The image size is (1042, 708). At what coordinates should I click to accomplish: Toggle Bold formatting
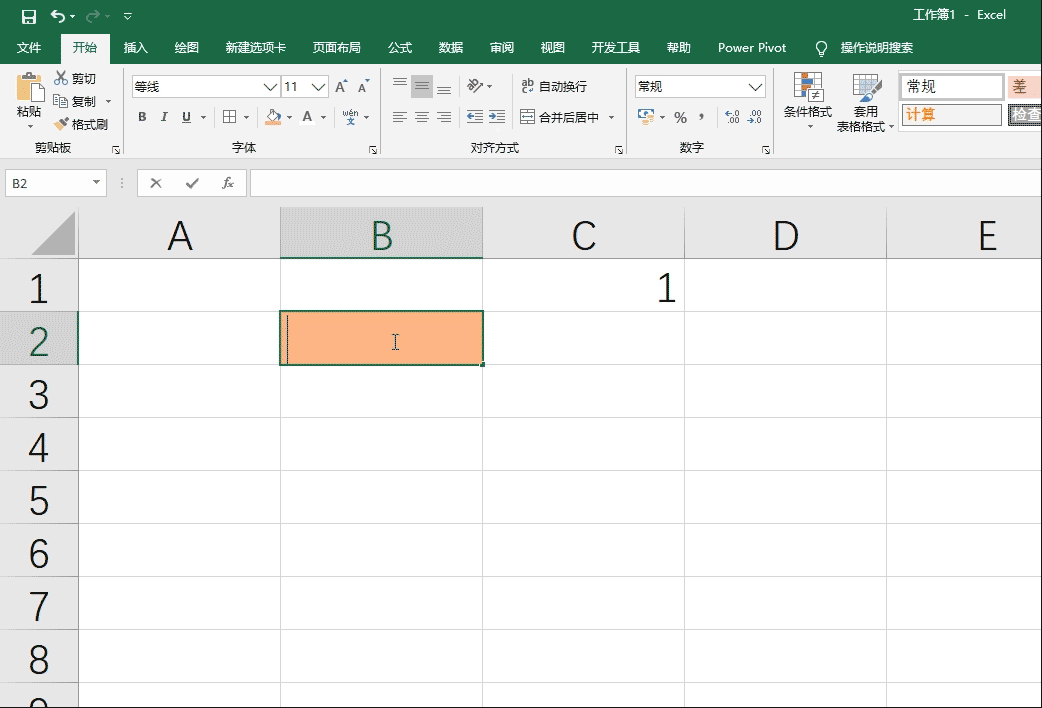click(142, 117)
